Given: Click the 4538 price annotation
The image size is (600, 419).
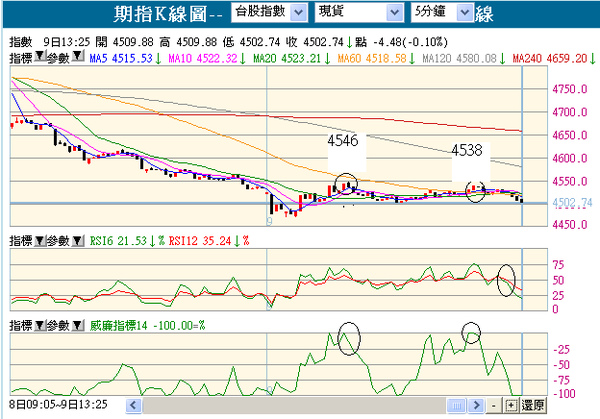Looking at the screenshot, I should point(467,150).
